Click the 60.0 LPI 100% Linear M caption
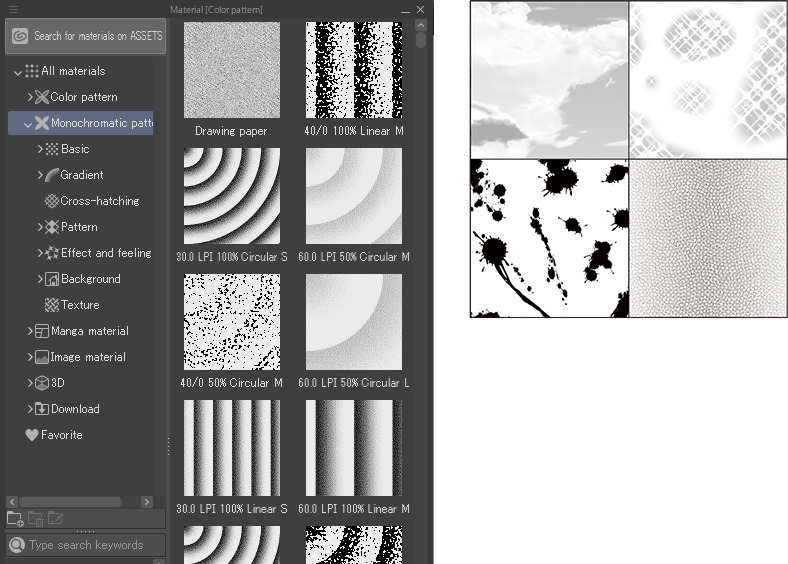Image resolution: width=788 pixels, height=564 pixels. [354, 509]
